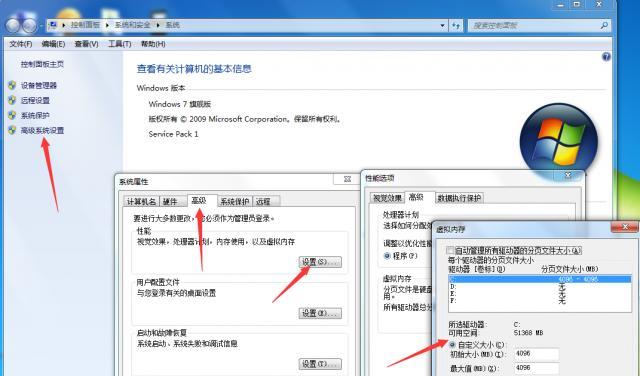The image size is (640, 376).
Task: Click the back navigation arrow button
Action: click(x=13, y=26)
